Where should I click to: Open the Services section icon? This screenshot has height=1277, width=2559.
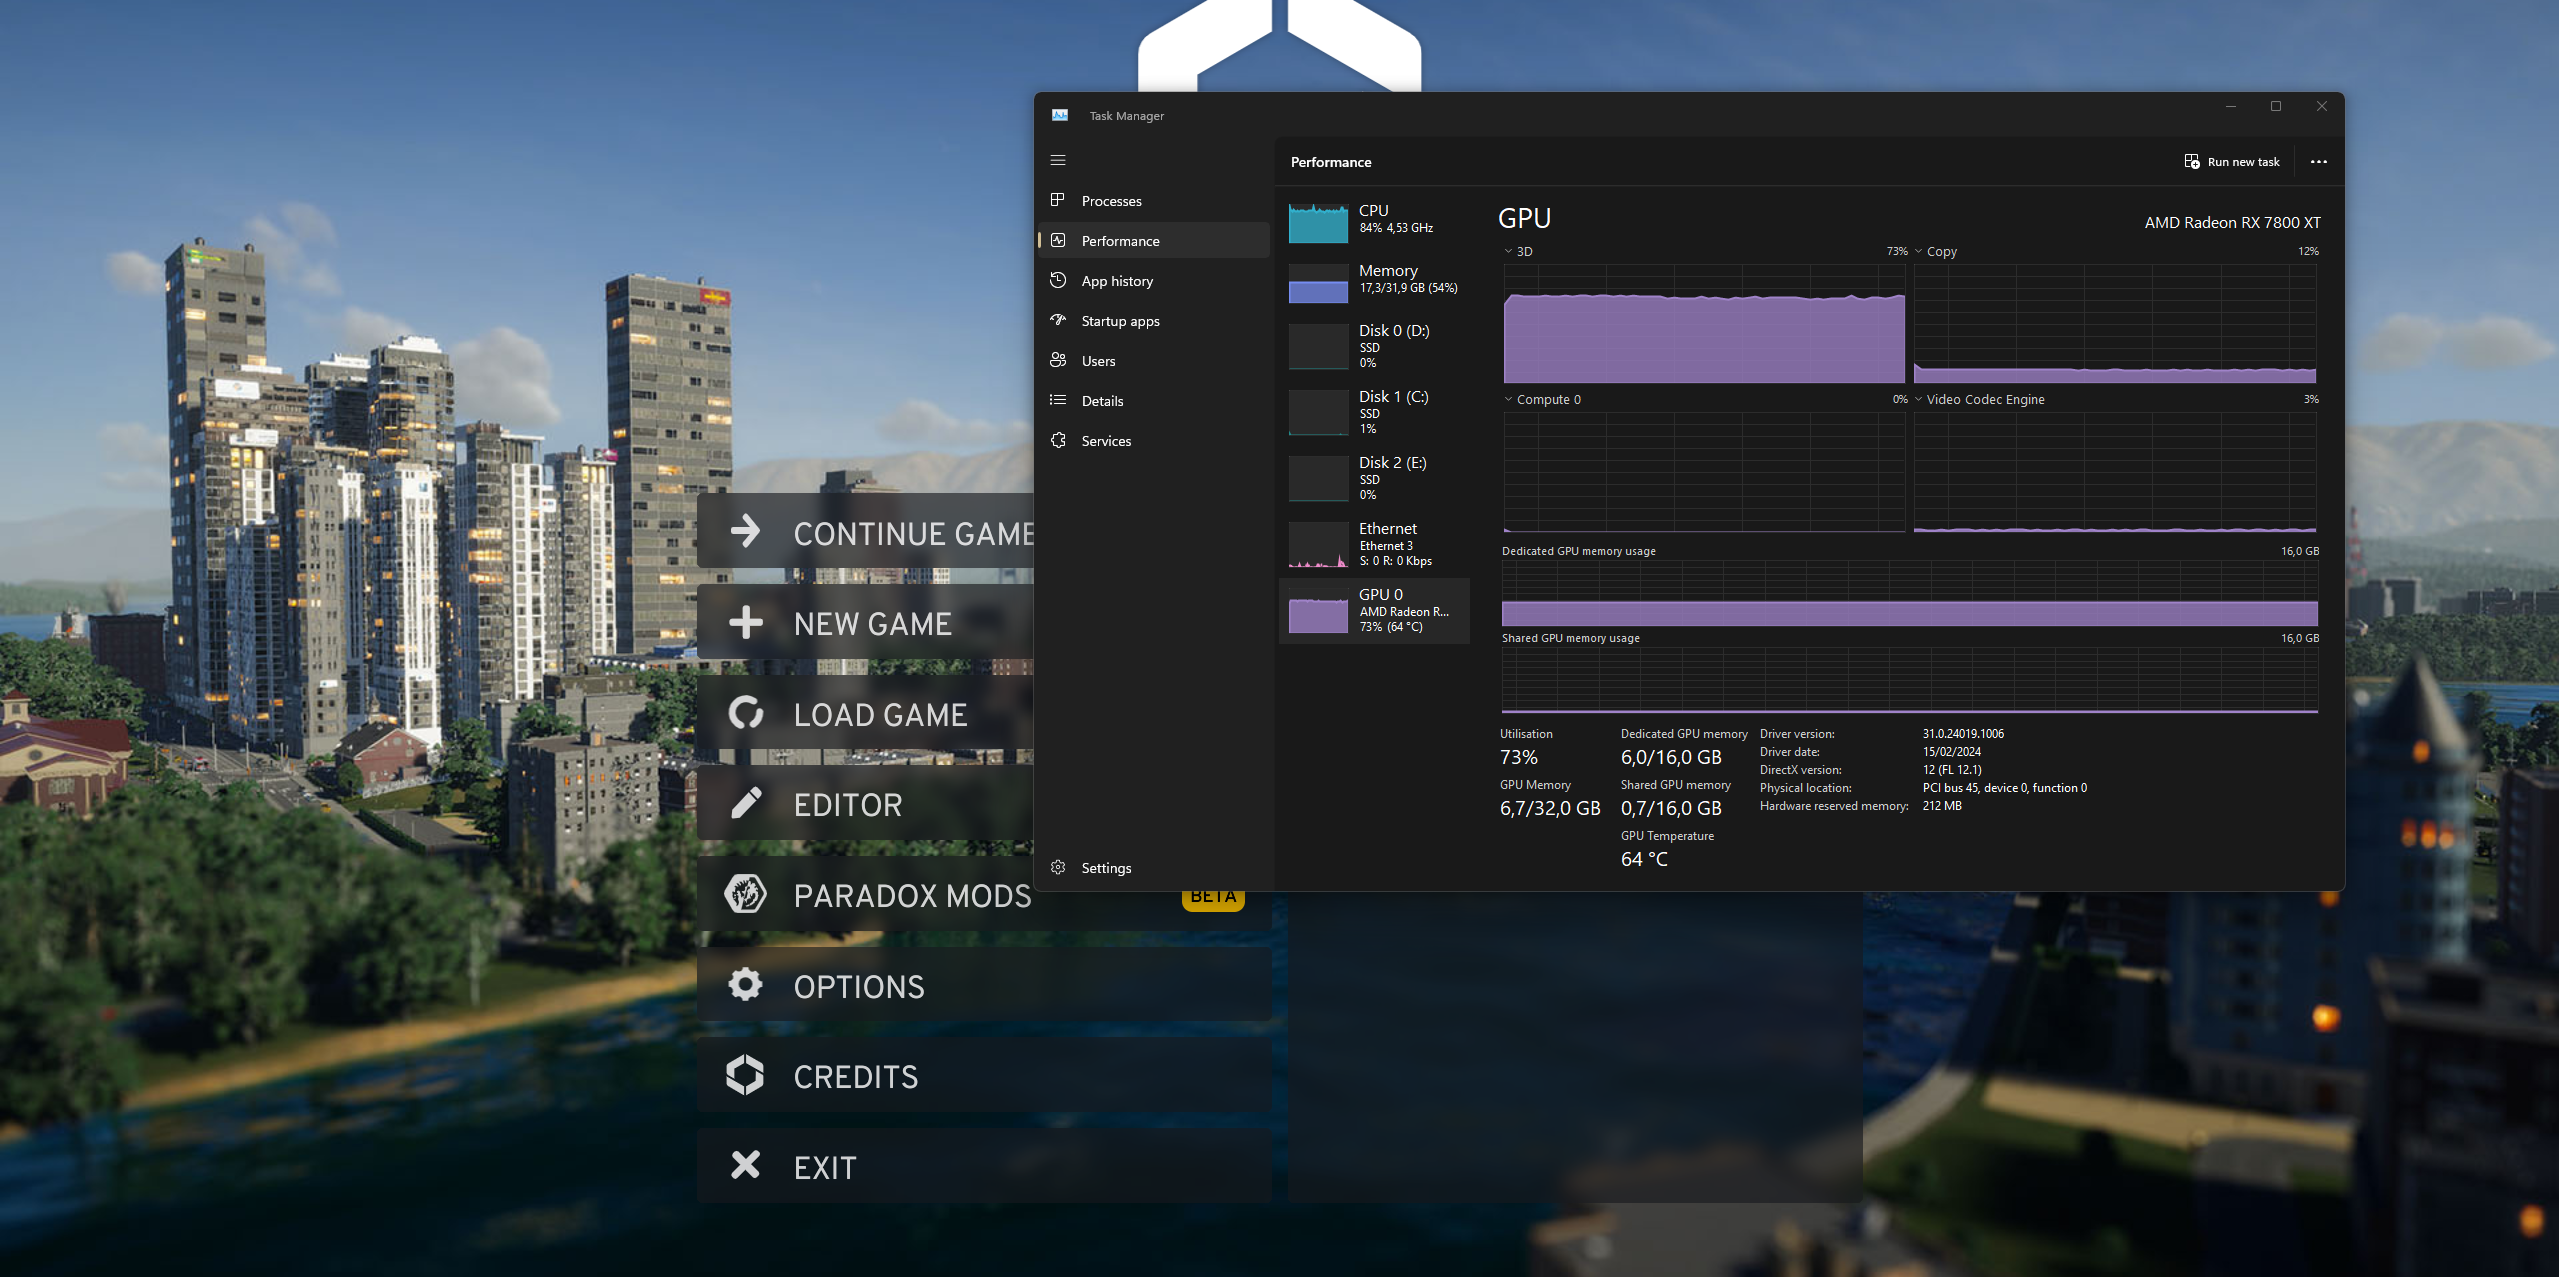click(x=1059, y=440)
